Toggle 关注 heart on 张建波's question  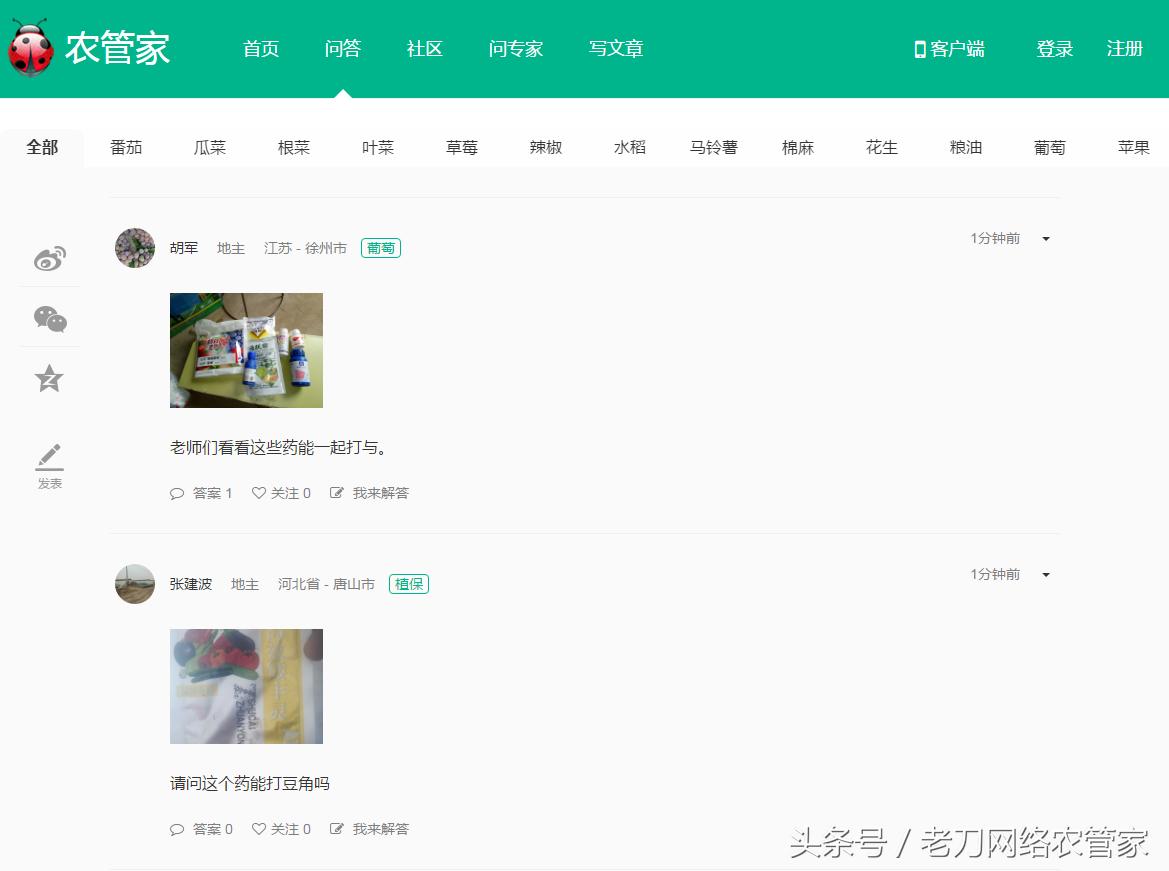pos(259,828)
